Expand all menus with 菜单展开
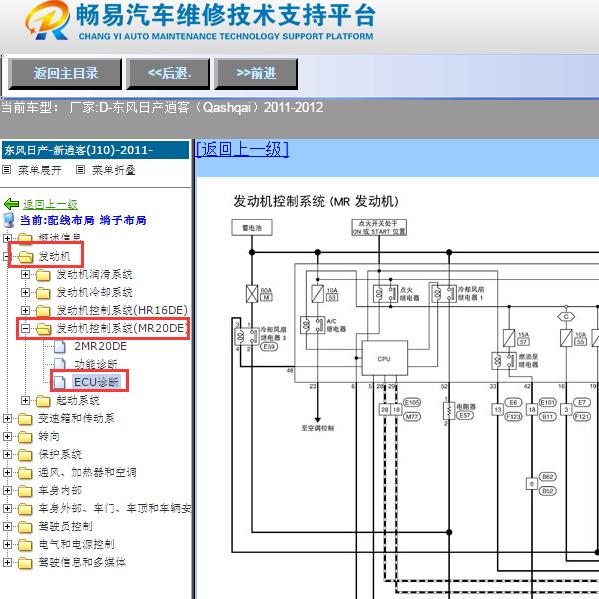Image resolution: width=599 pixels, height=599 pixels. [40, 170]
